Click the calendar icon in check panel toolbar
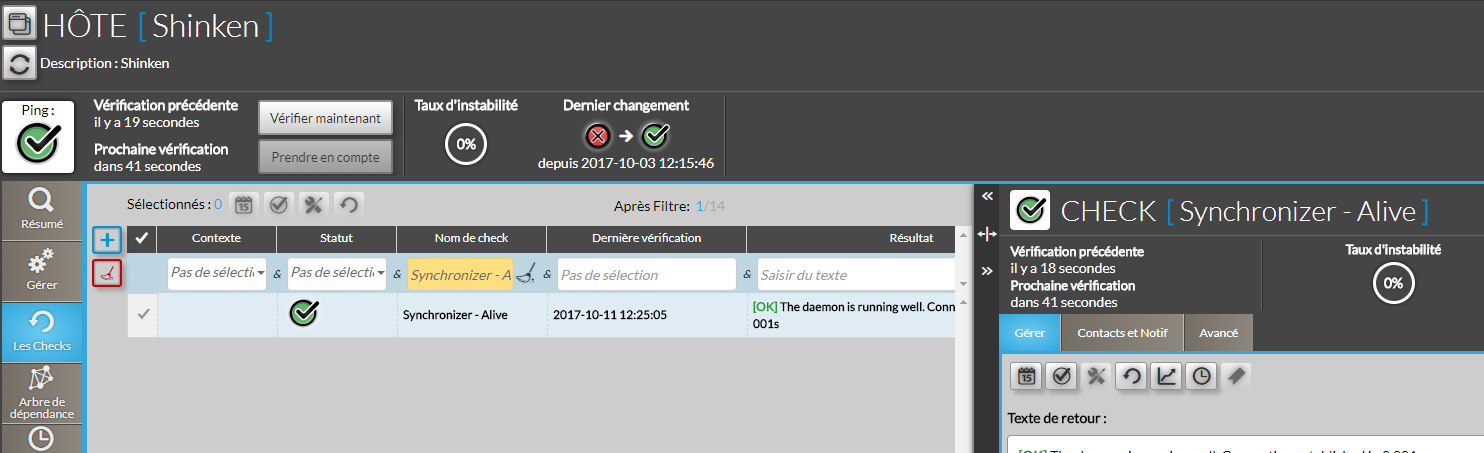Viewport: 1484px width, 453px height. coord(1026,376)
